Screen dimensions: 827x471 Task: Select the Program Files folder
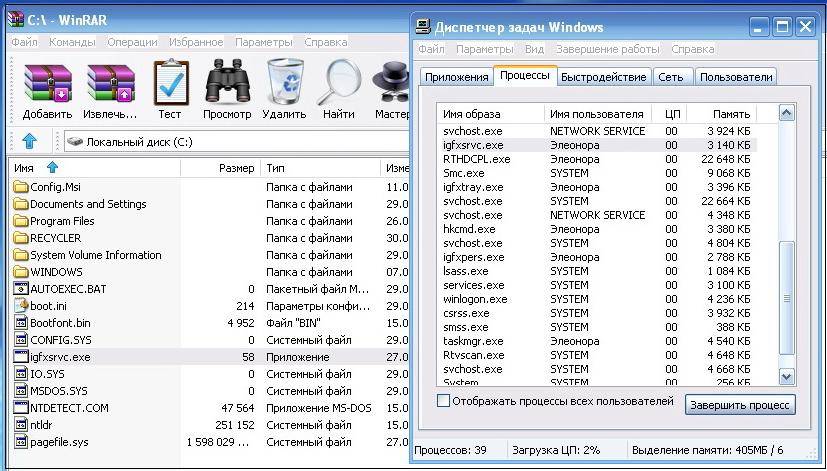[x=54, y=221]
